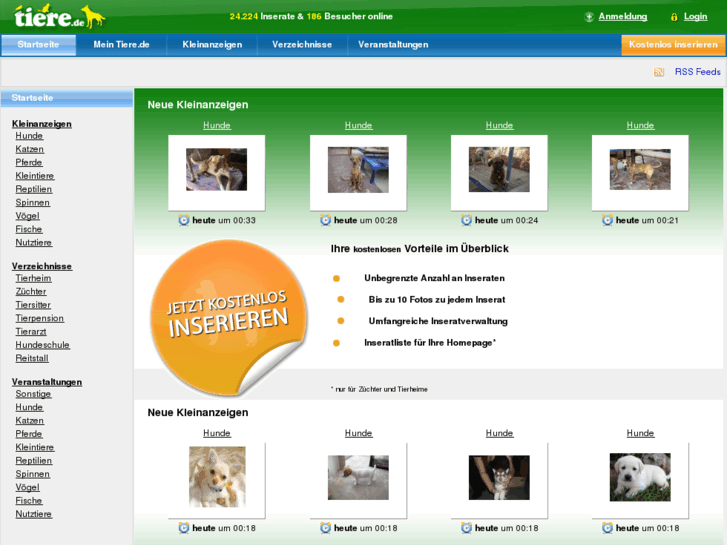
Task: Open the dog photo posted at 00:21
Action: coord(640,169)
